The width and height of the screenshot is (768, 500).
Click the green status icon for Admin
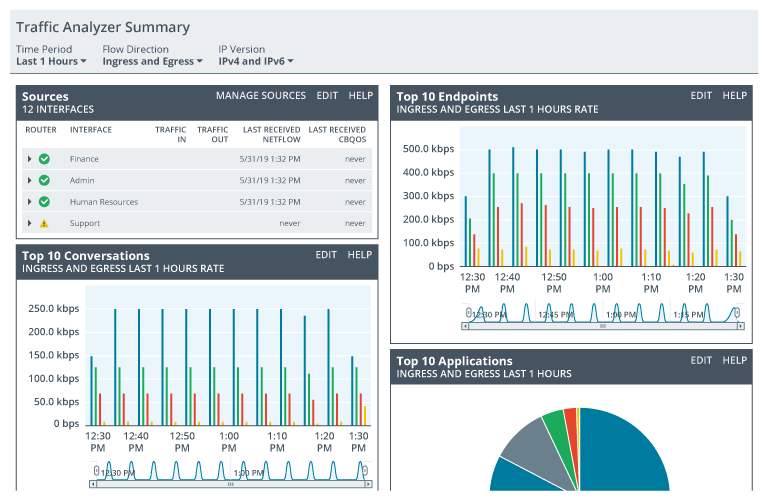[44, 180]
